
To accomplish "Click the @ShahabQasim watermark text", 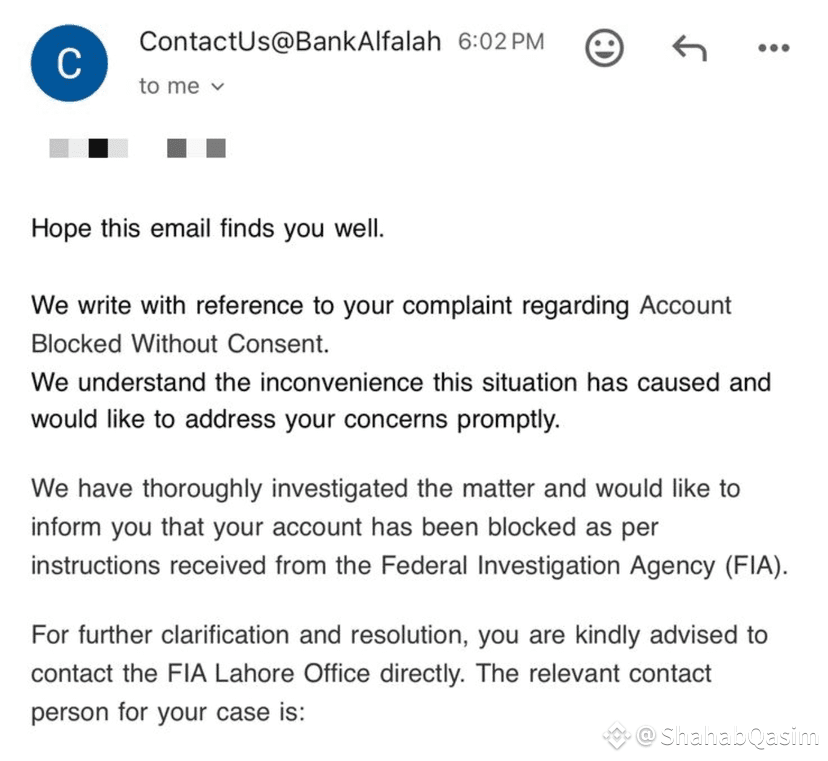I will [728, 736].
